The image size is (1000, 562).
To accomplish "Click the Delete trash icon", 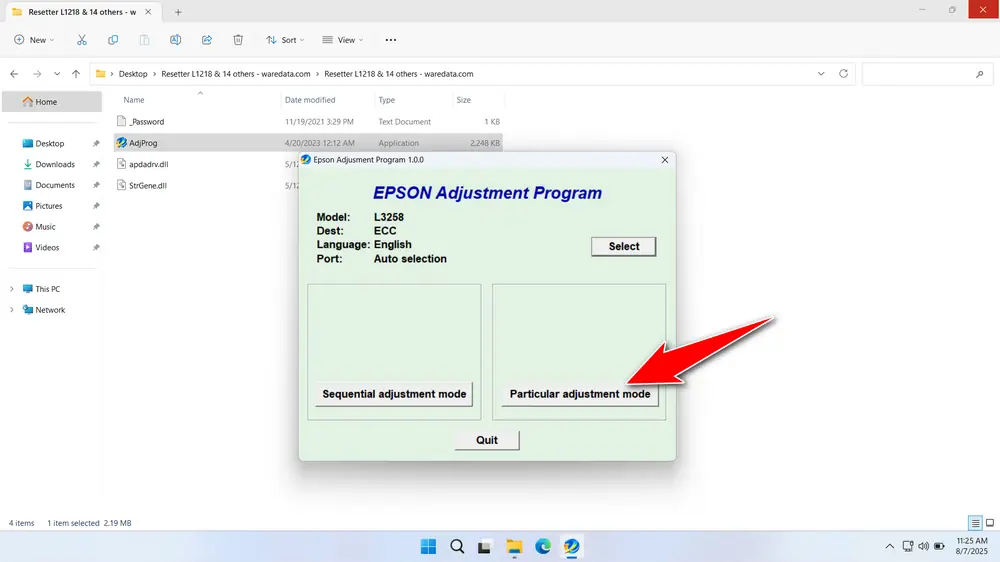I will click(x=238, y=40).
